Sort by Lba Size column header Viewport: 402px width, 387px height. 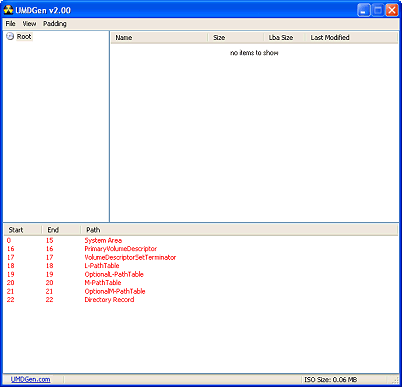coord(285,38)
